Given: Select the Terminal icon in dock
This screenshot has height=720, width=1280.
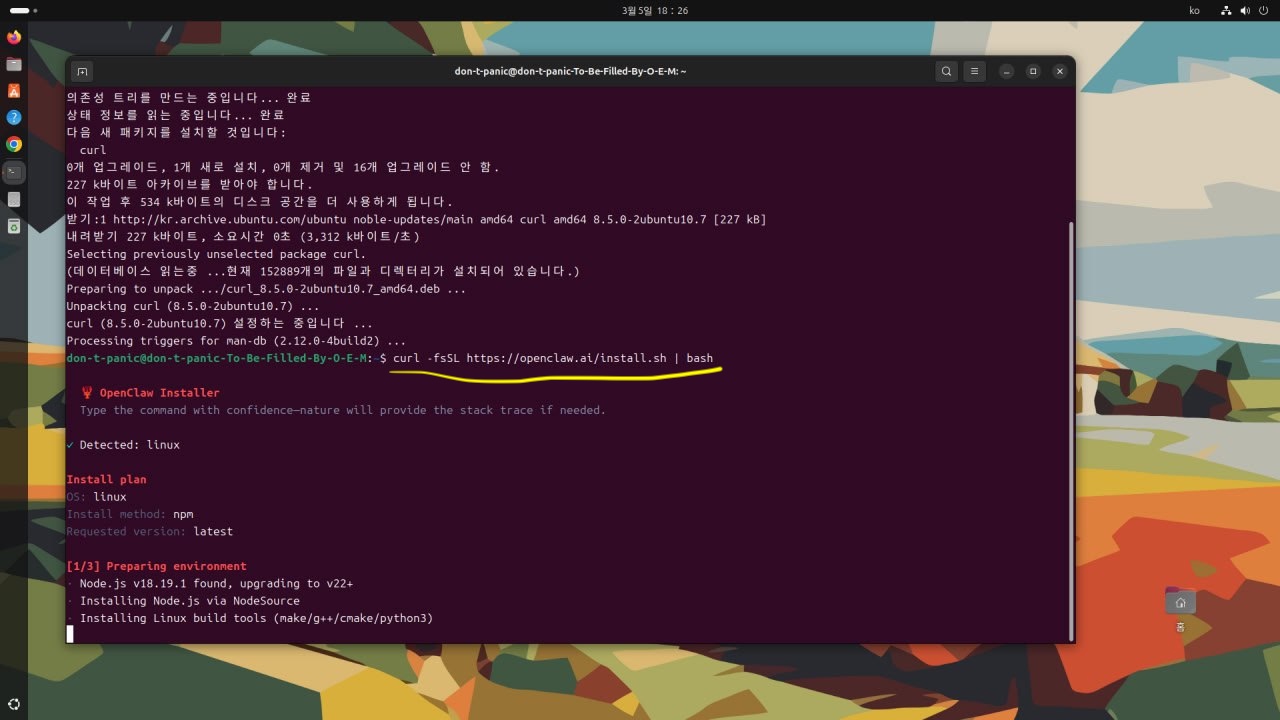Looking at the screenshot, I should 14,172.
